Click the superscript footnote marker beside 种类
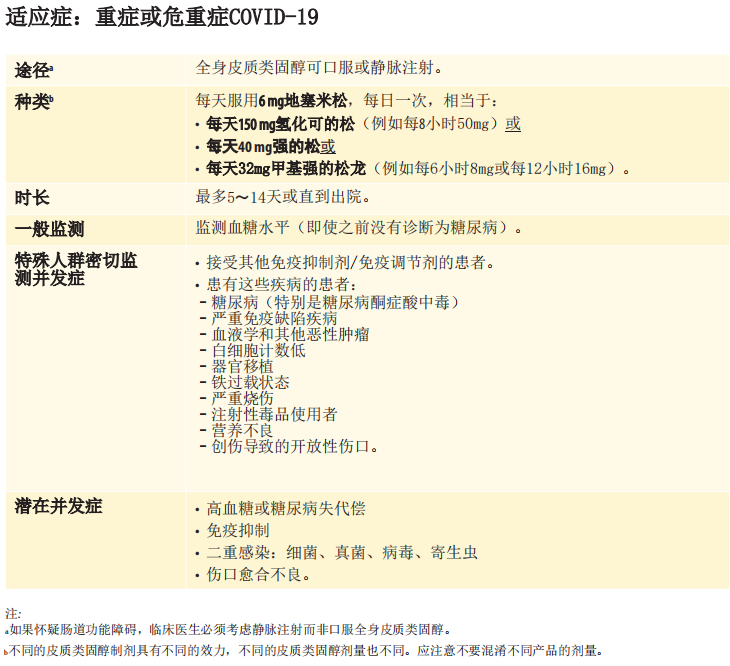The width and height of the screenshot is (730, 666). [53, 99]
